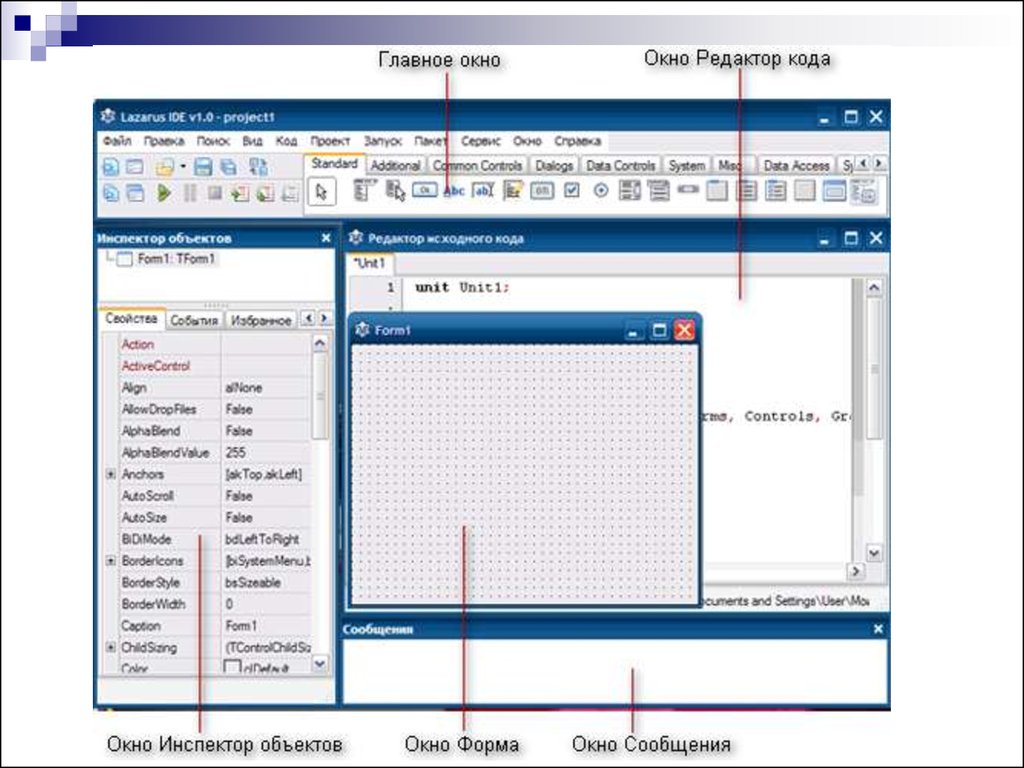Expand the BorderIcons property
This screenshot has height=768, width=1024.
pyautogui.click(x=110, y=560)
